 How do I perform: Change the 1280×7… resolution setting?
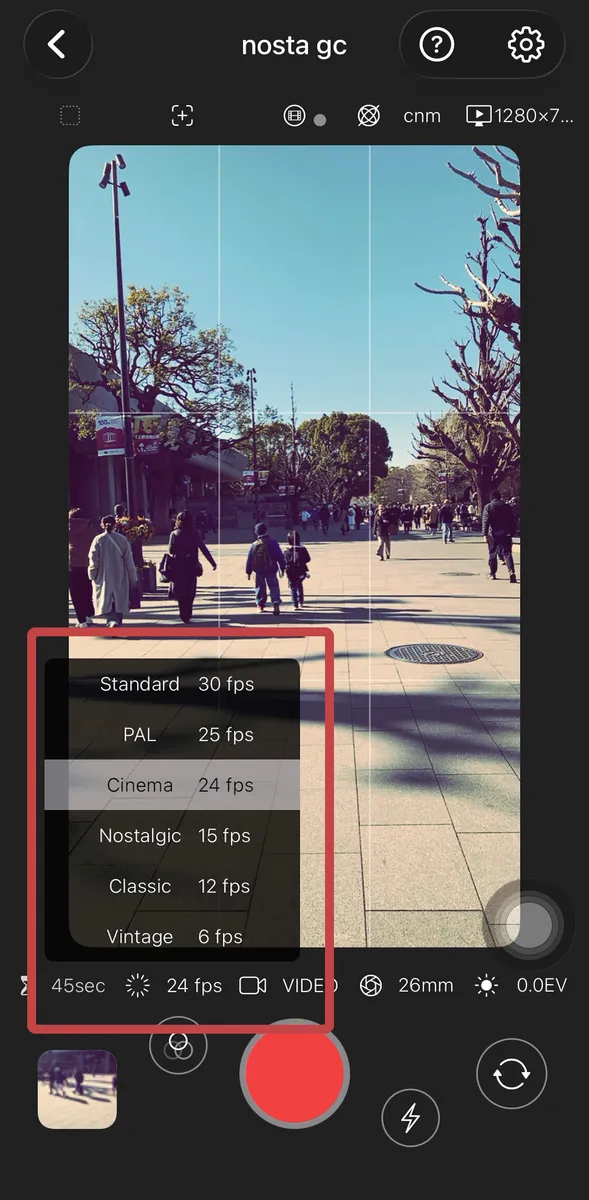521,116
